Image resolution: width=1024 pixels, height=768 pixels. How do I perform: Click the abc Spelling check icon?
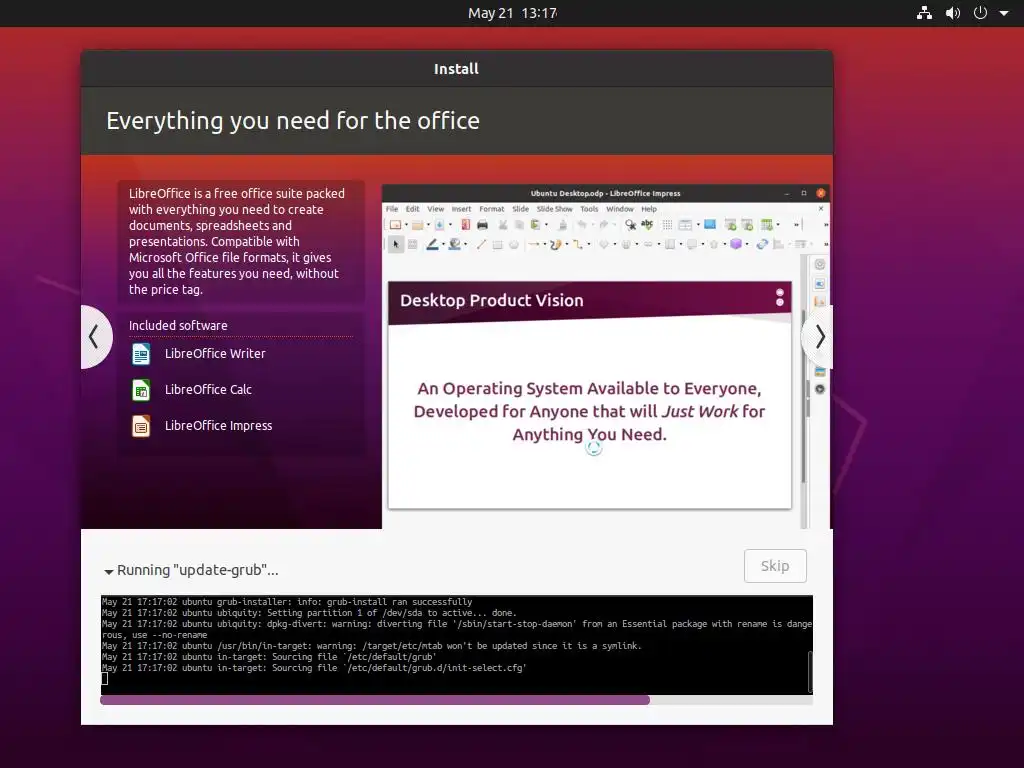(647, 224)
